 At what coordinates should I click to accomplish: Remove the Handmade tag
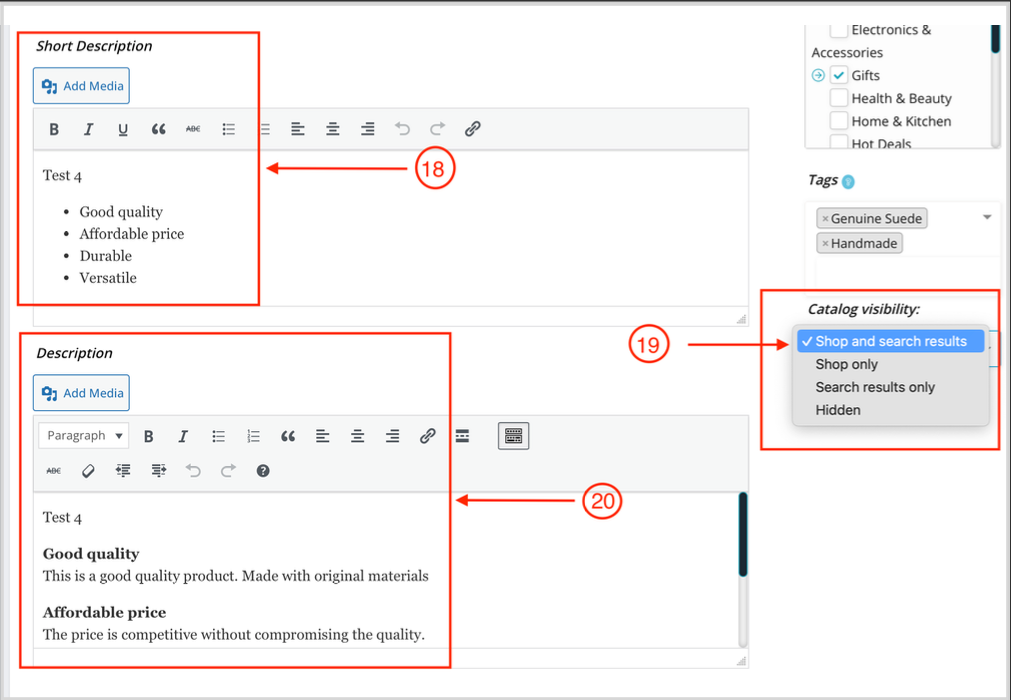coord(825,243)
